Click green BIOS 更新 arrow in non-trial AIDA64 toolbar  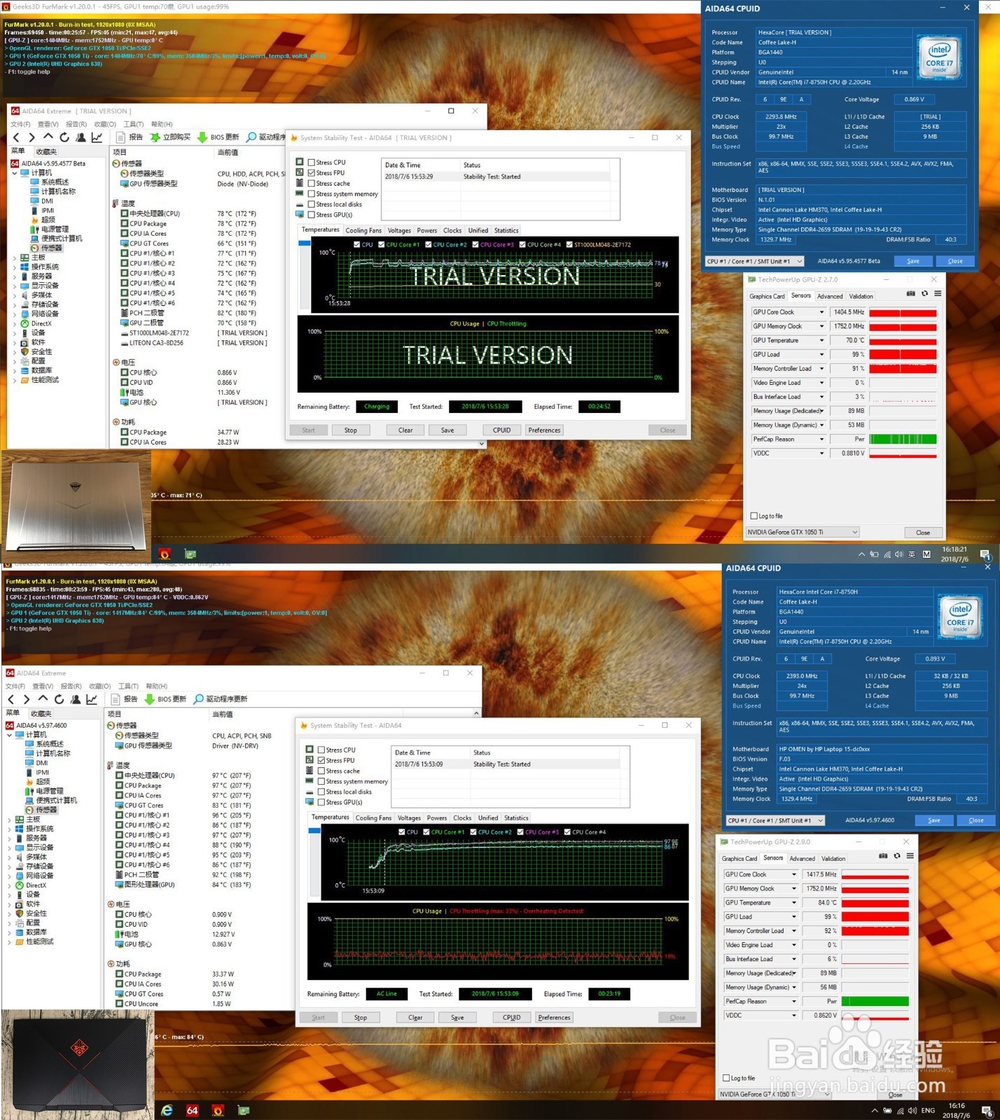pyautogui.click(x=149, y=699)
